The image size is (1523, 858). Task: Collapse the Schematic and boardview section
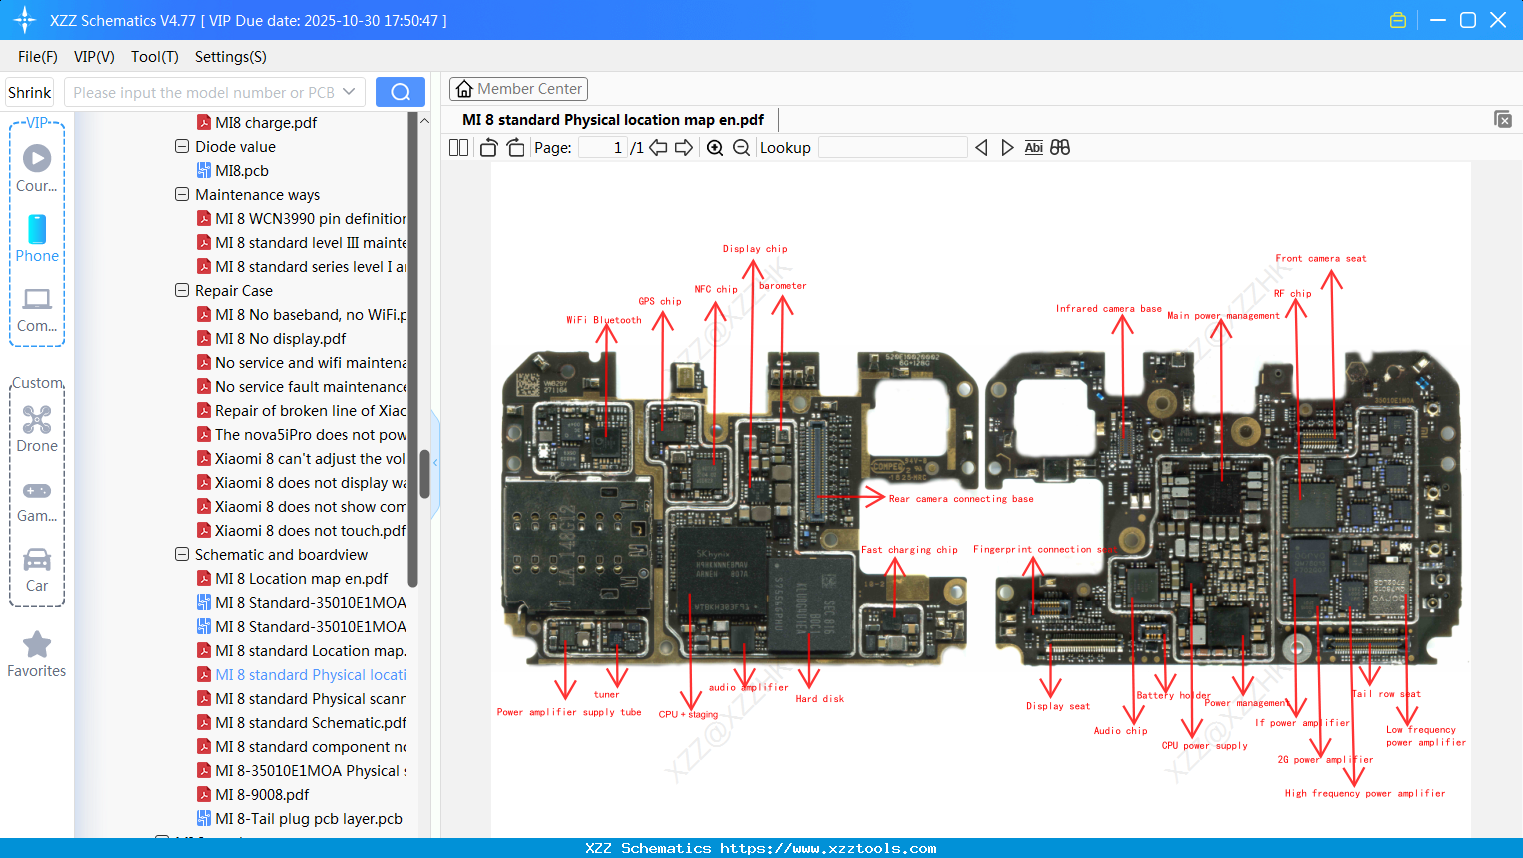click(x=182, y=554)
